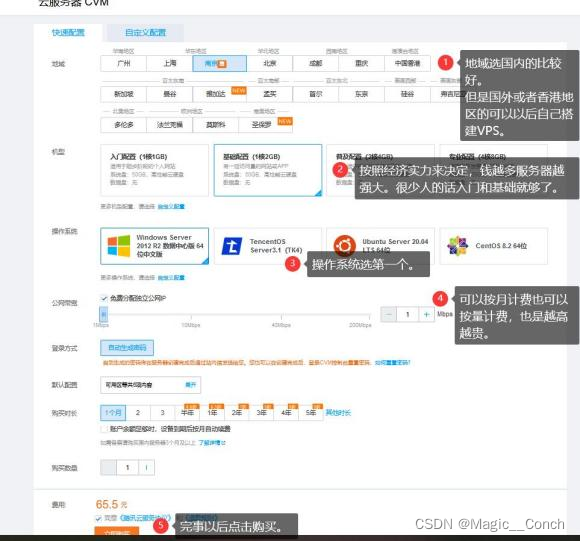Screen dimensions: 580x541
Task: Choose 5年 purchase duration
Action: click(311, 413)
